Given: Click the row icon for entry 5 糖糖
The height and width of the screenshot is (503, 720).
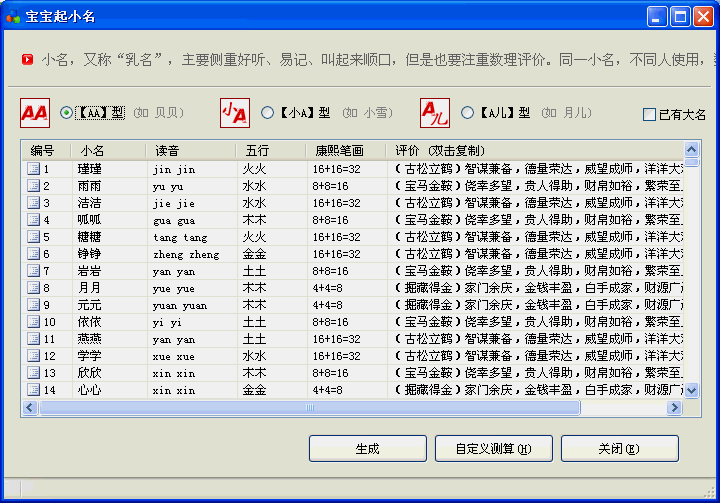Looking at the screenshot, I should pyautogui.click(x=33, y=237).
